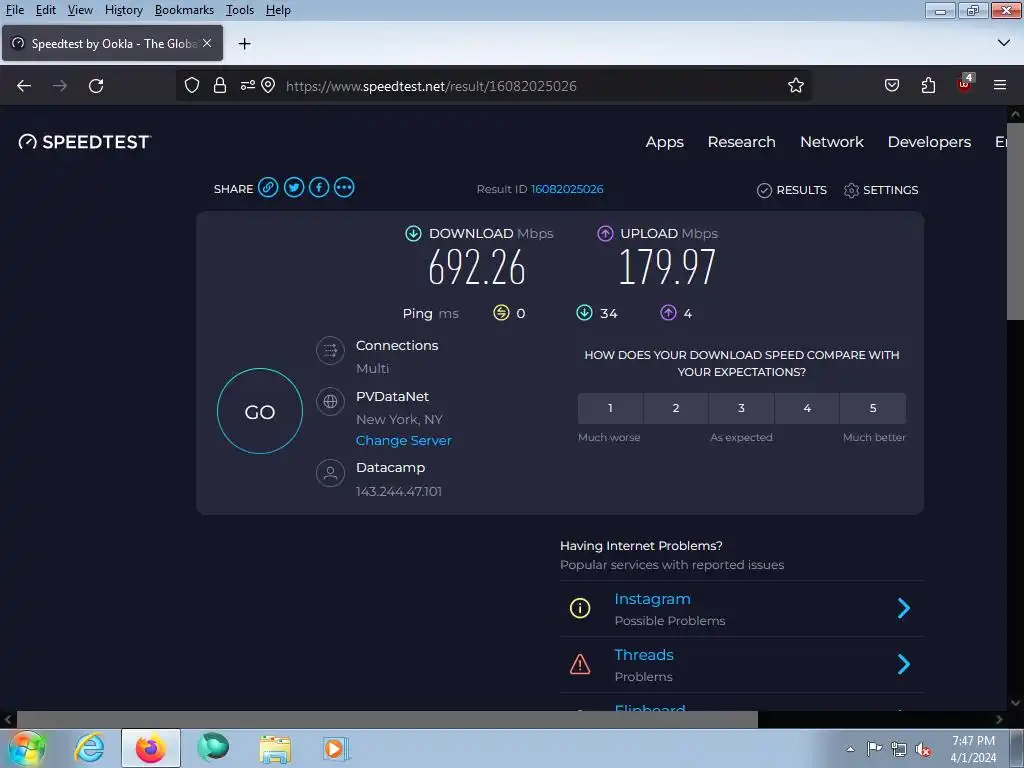Image resolution: width=1024 pixels, height=768 pixels.
Task: Open the Firefox hamburger application menu
Action: click(999, 86)
